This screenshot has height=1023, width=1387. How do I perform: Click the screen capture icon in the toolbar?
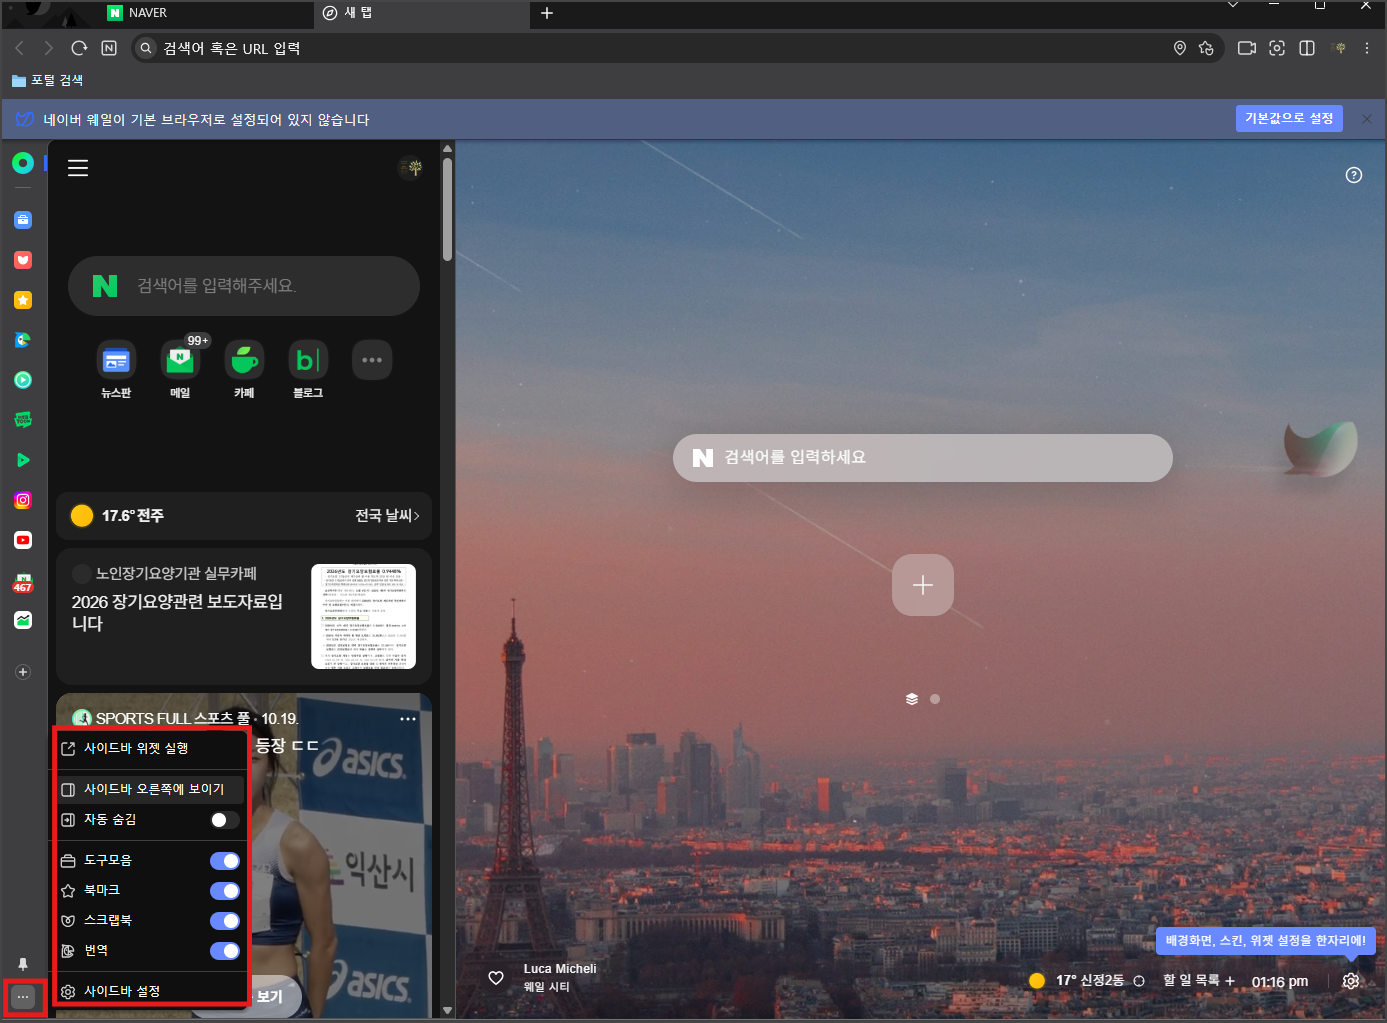1277,48
